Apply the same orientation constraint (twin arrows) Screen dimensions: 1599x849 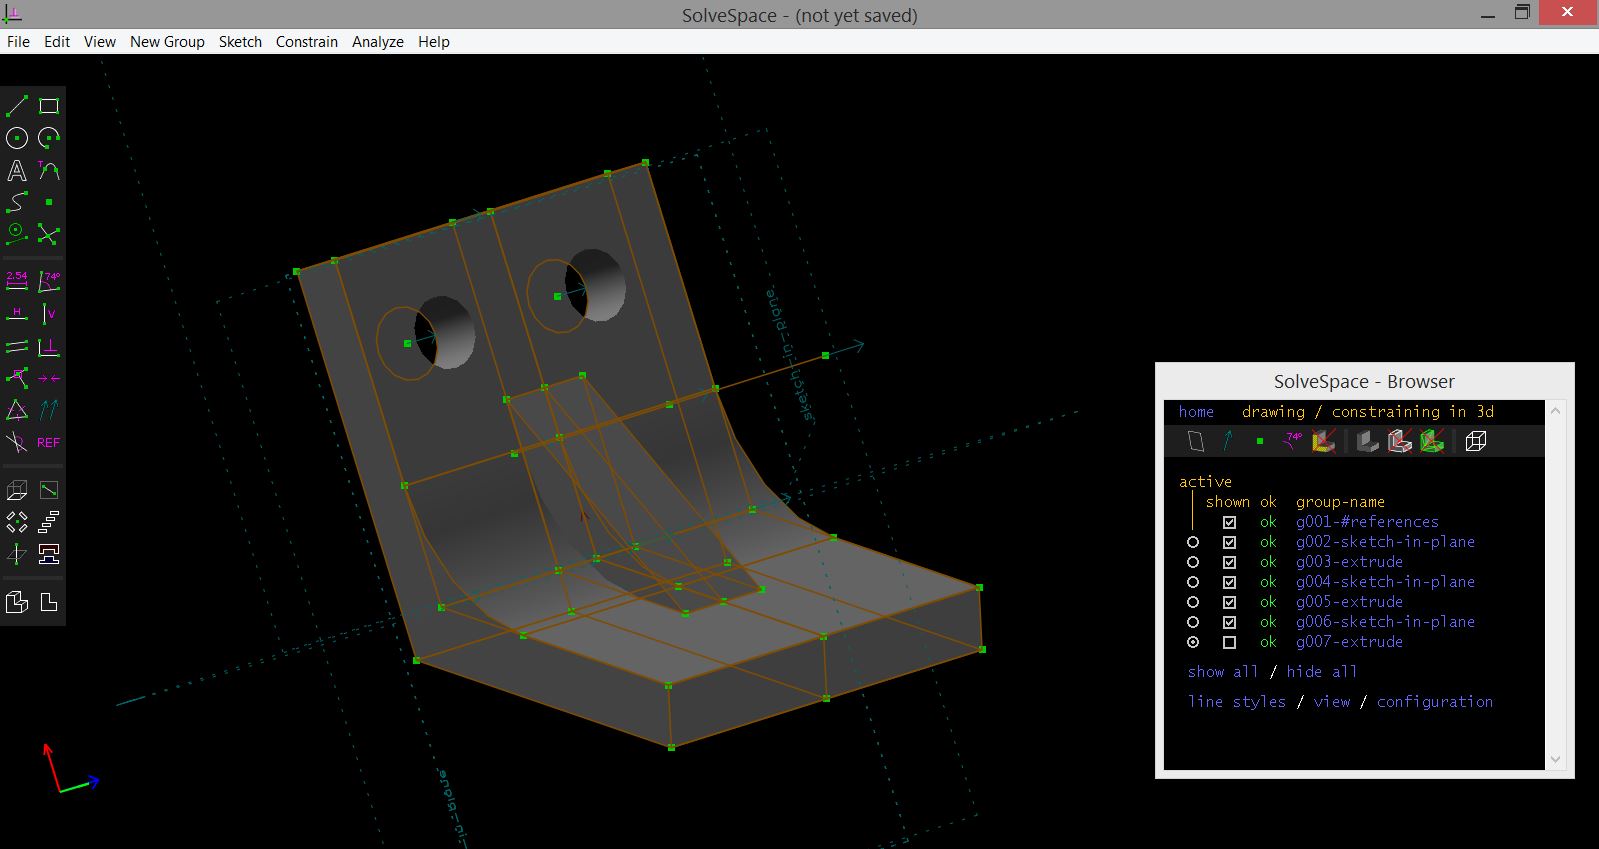pos(49,410)
